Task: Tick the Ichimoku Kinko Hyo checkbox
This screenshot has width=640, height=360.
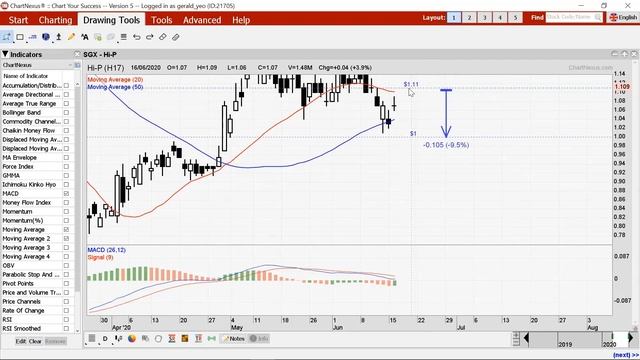Action: tap(66, 184)
